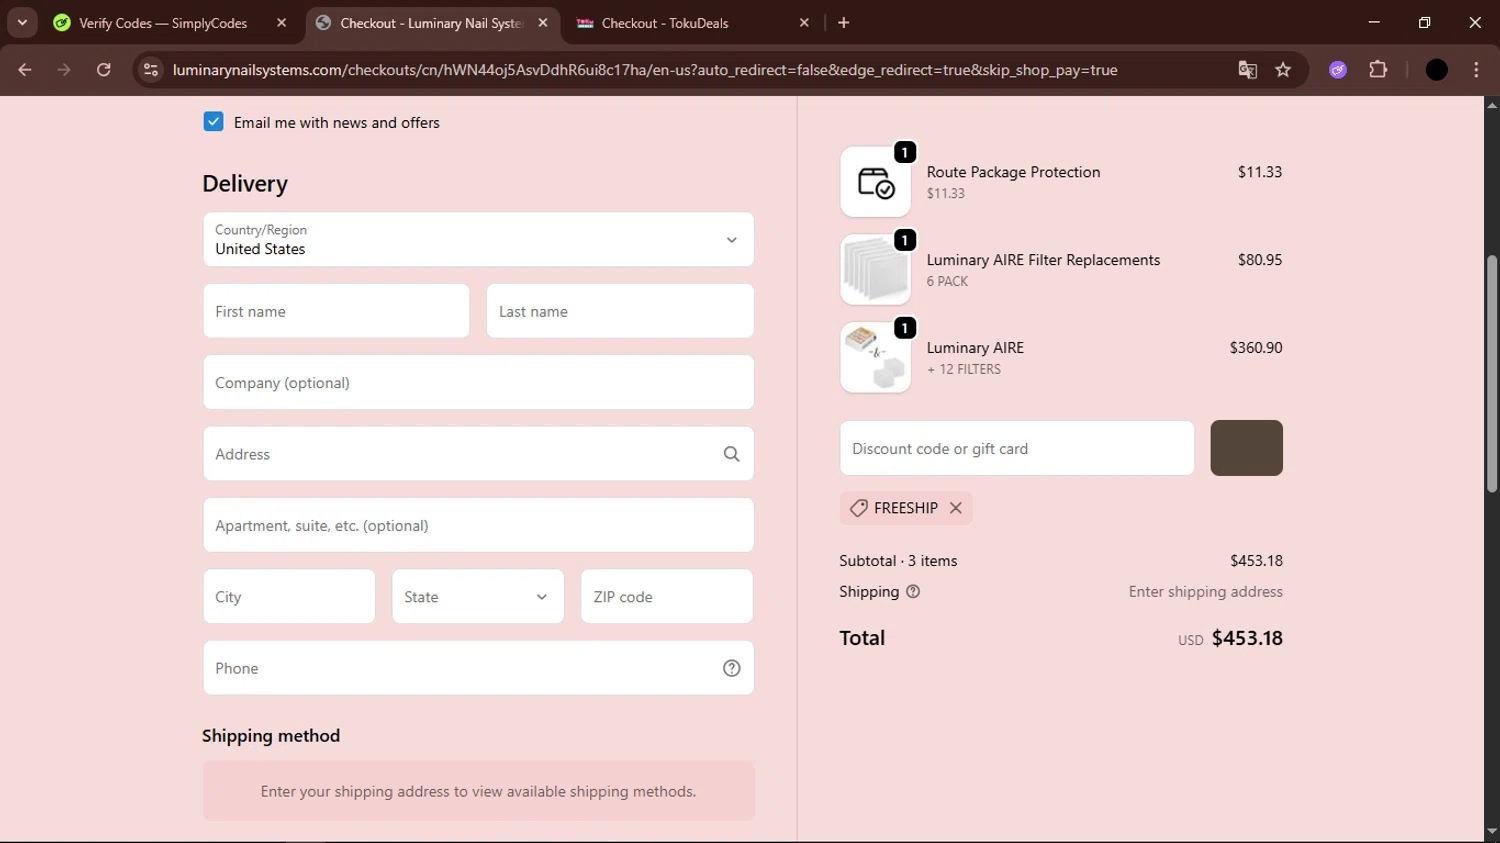Click the Subtotal · 3 items label
Image resolution: width=1500 pixels, height=843 pixels.
(898, 561)
